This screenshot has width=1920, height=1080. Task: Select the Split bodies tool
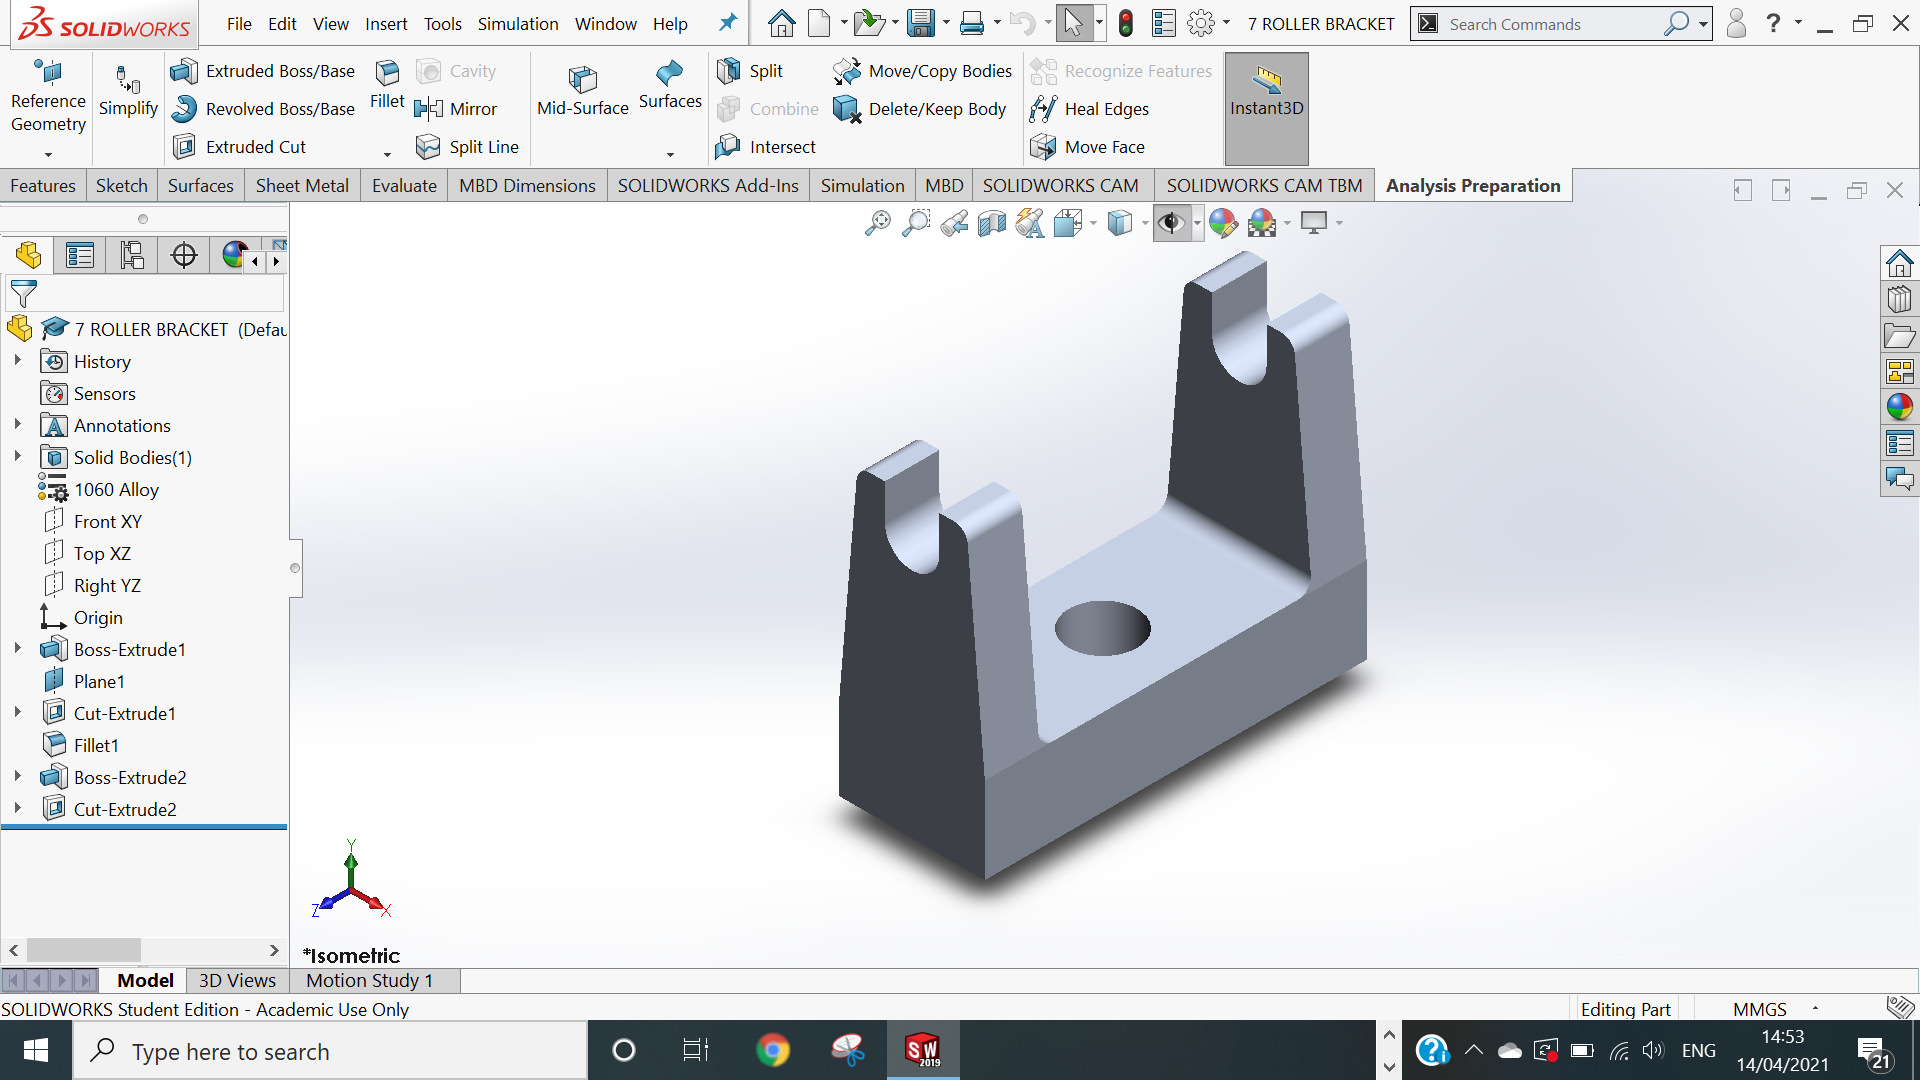coord(750,71)
